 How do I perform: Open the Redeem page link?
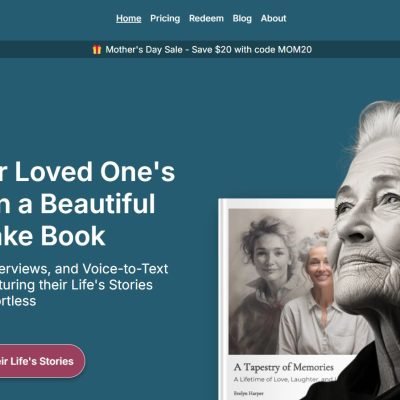coord(206,18)
